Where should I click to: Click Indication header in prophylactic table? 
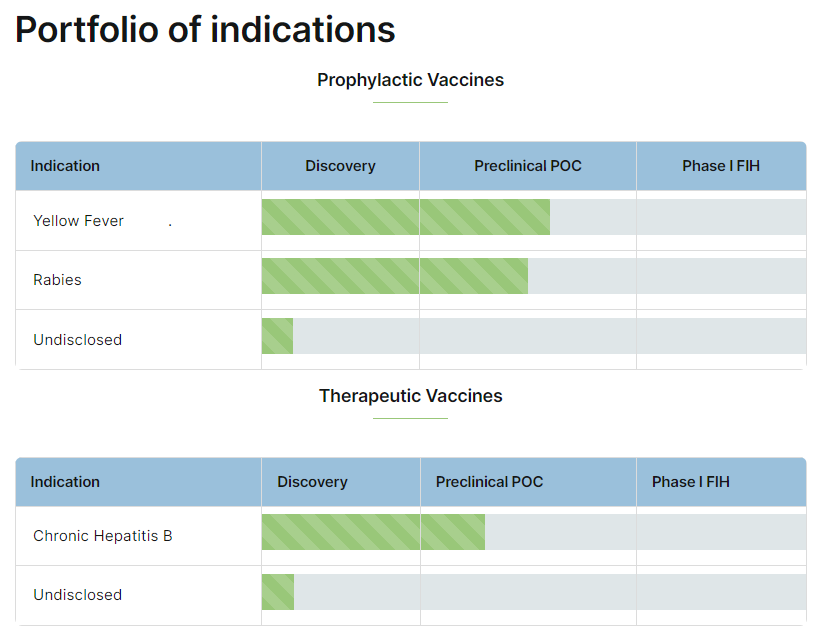[x=65, y=166]
